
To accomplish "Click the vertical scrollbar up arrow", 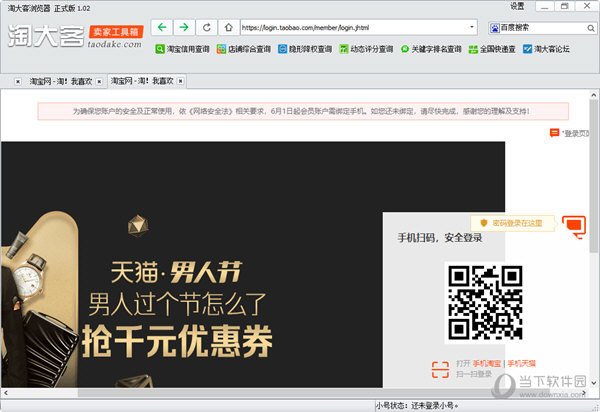I will (x=593, y=94).
